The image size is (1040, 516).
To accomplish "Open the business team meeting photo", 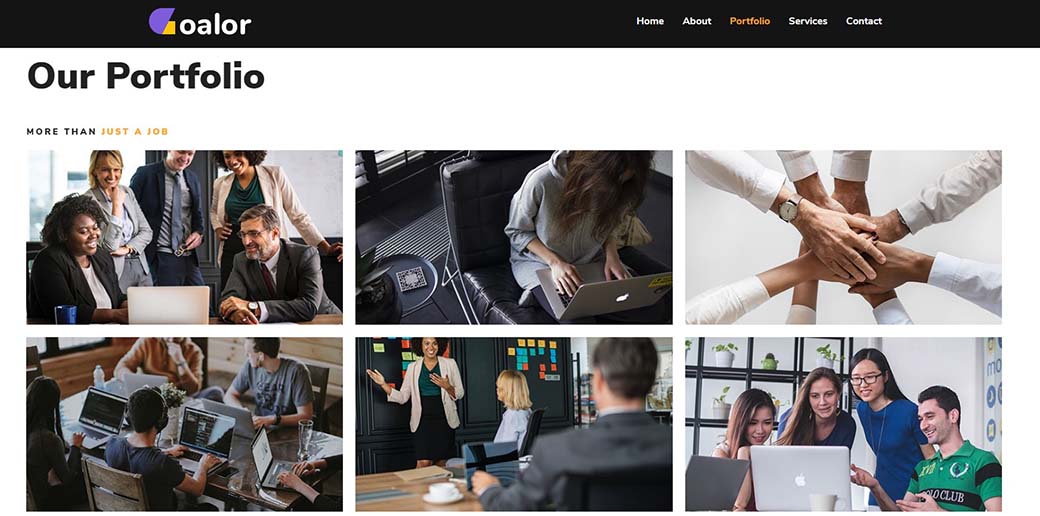I will tap(184, 237).
